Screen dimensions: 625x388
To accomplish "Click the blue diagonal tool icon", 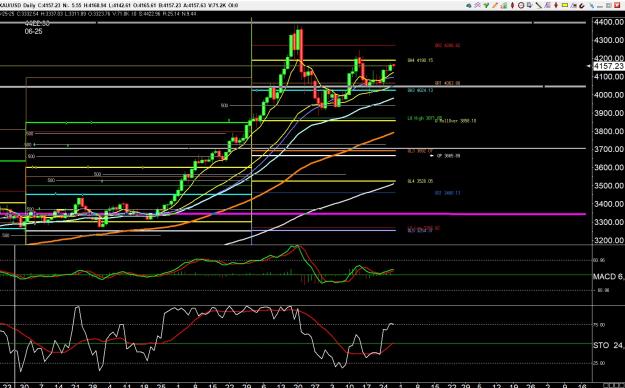I will pyautogui.click(x=592, y=5).
